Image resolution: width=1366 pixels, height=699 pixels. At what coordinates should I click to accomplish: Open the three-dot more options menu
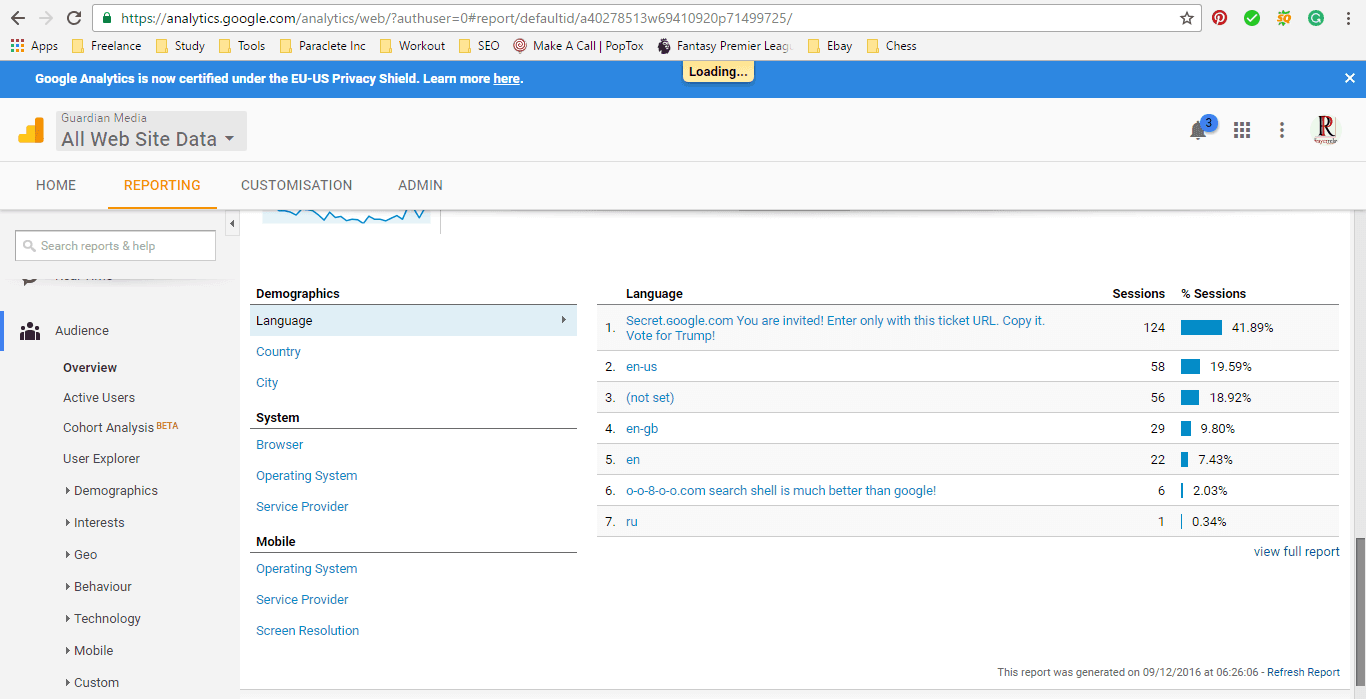(x=1282, y=130)
